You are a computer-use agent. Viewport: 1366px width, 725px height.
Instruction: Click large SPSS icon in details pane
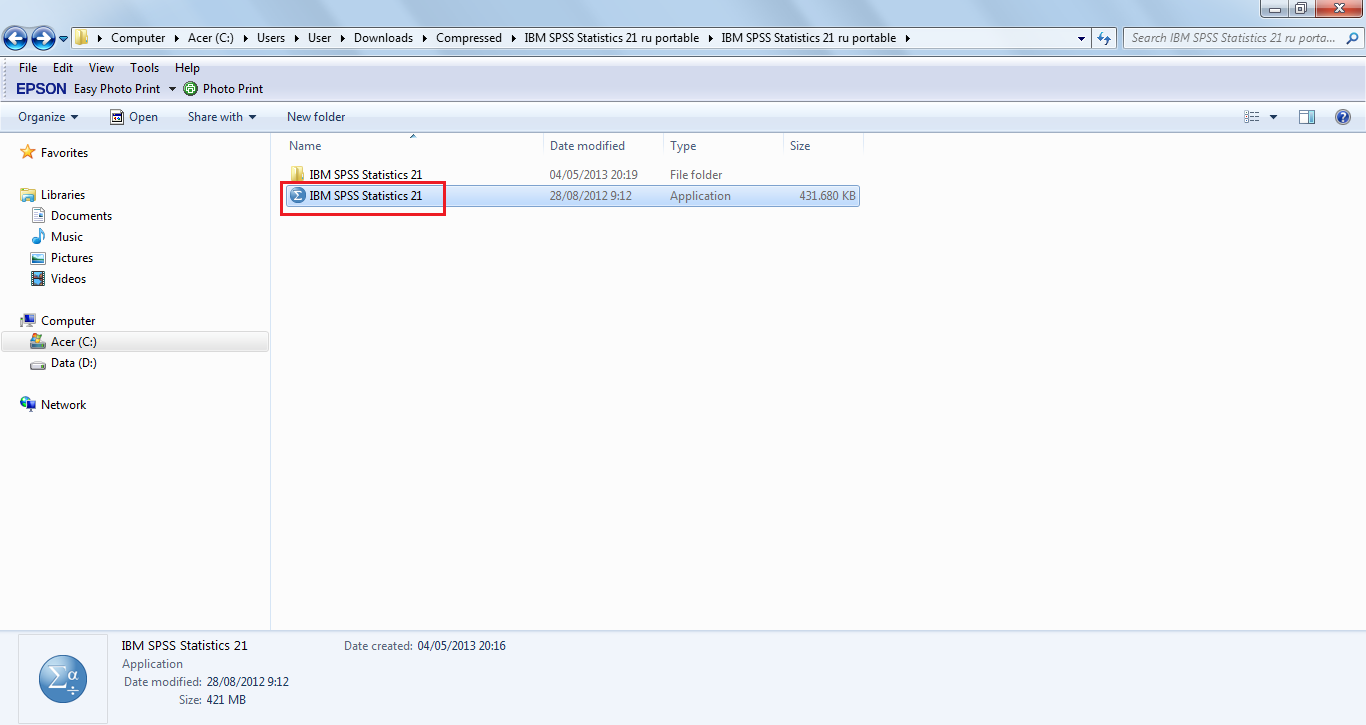pyautogui.click(x=63, y=680)
